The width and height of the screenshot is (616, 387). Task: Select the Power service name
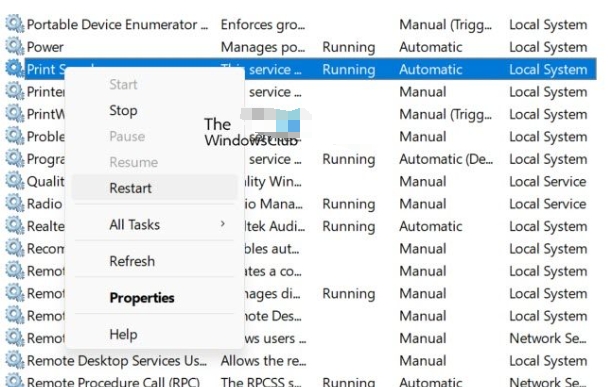[45, 47]
